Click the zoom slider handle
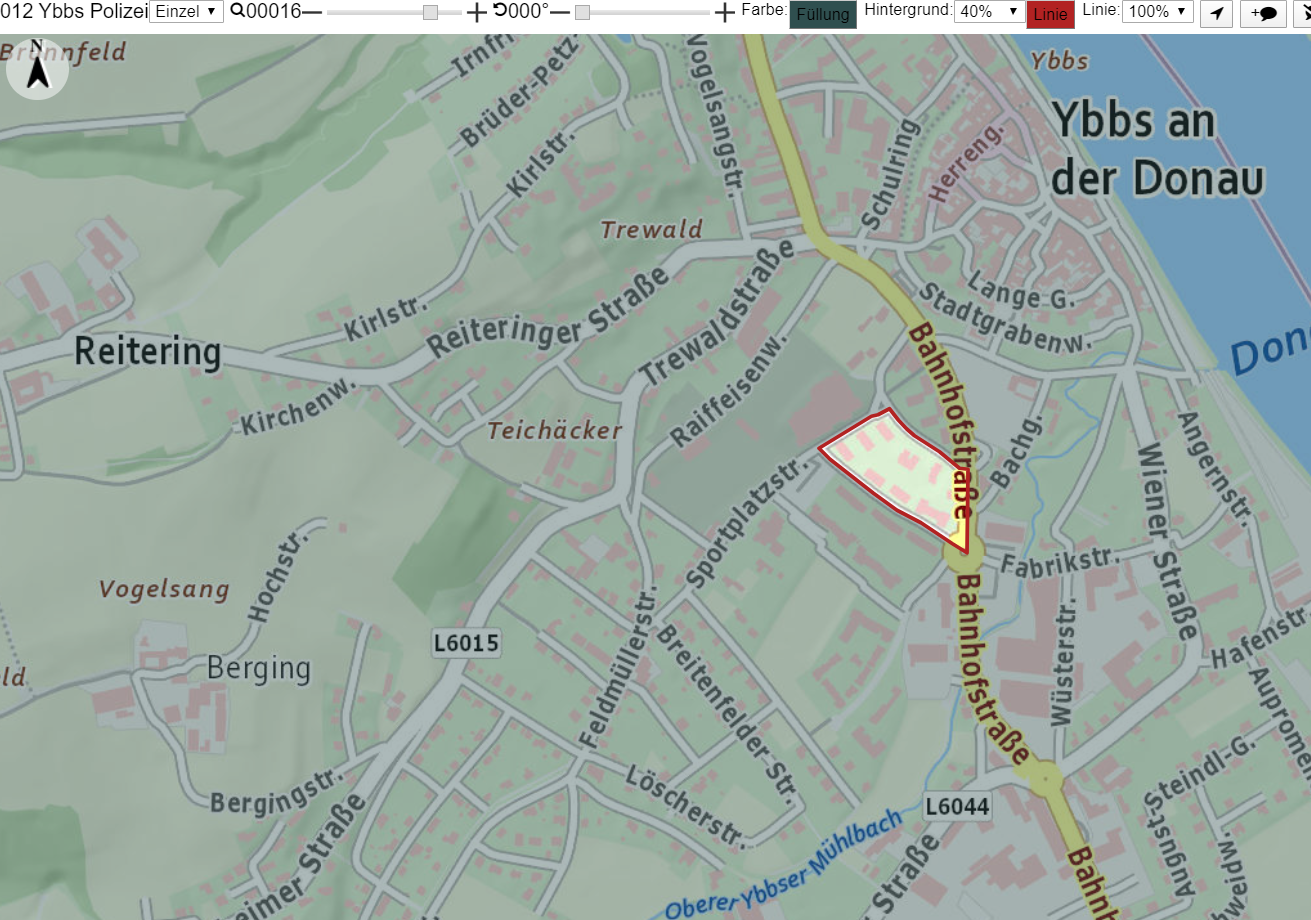Image resolution: width=1311 pixels, height=920 pixels. tap(430, 12)
